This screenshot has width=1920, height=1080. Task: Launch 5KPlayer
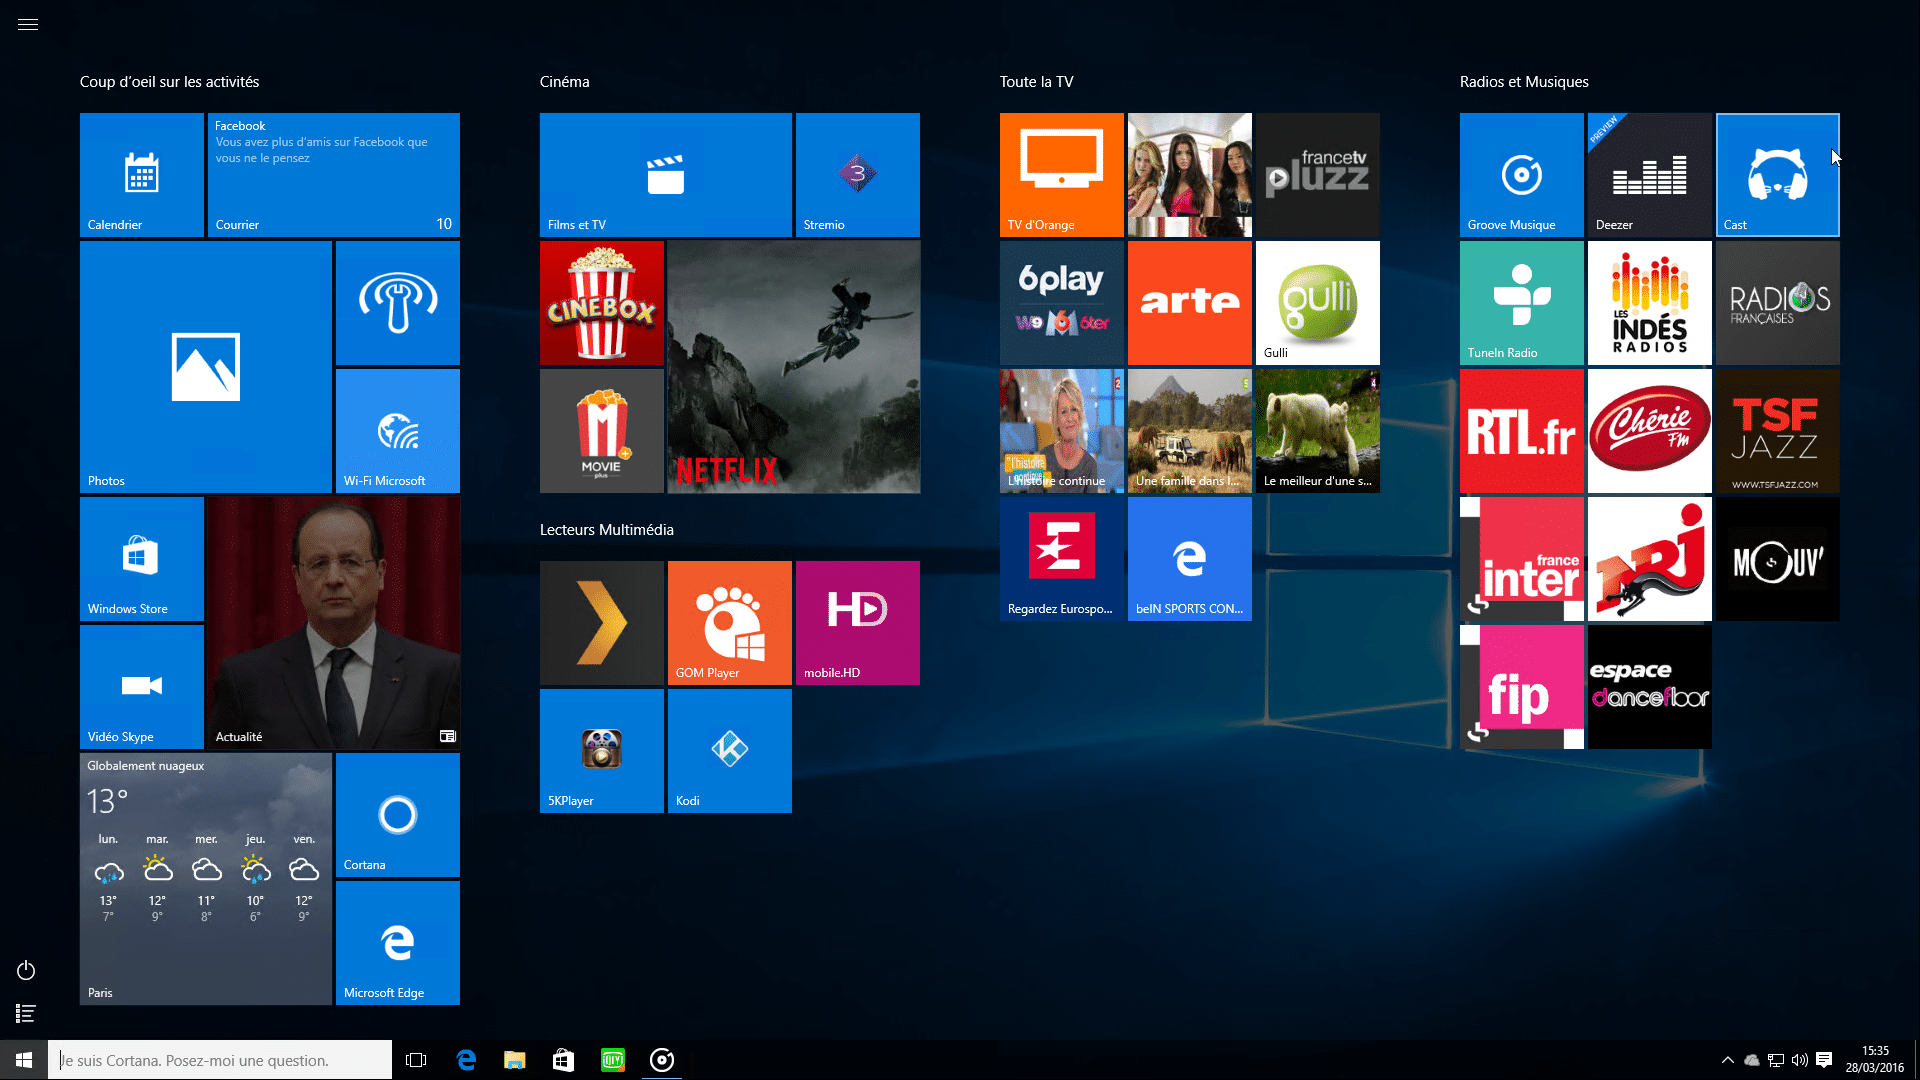pos(600,750)
